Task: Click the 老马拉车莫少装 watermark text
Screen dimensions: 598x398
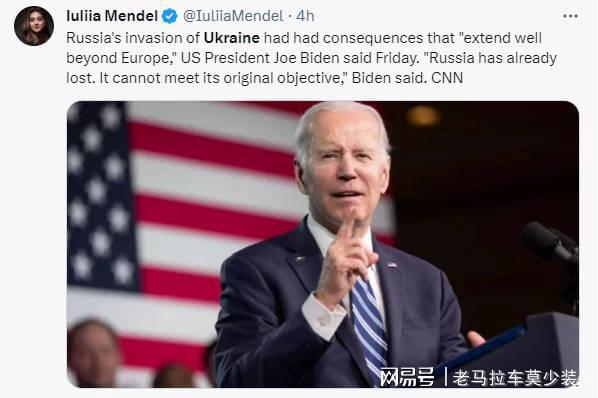Action: [516, 377]
